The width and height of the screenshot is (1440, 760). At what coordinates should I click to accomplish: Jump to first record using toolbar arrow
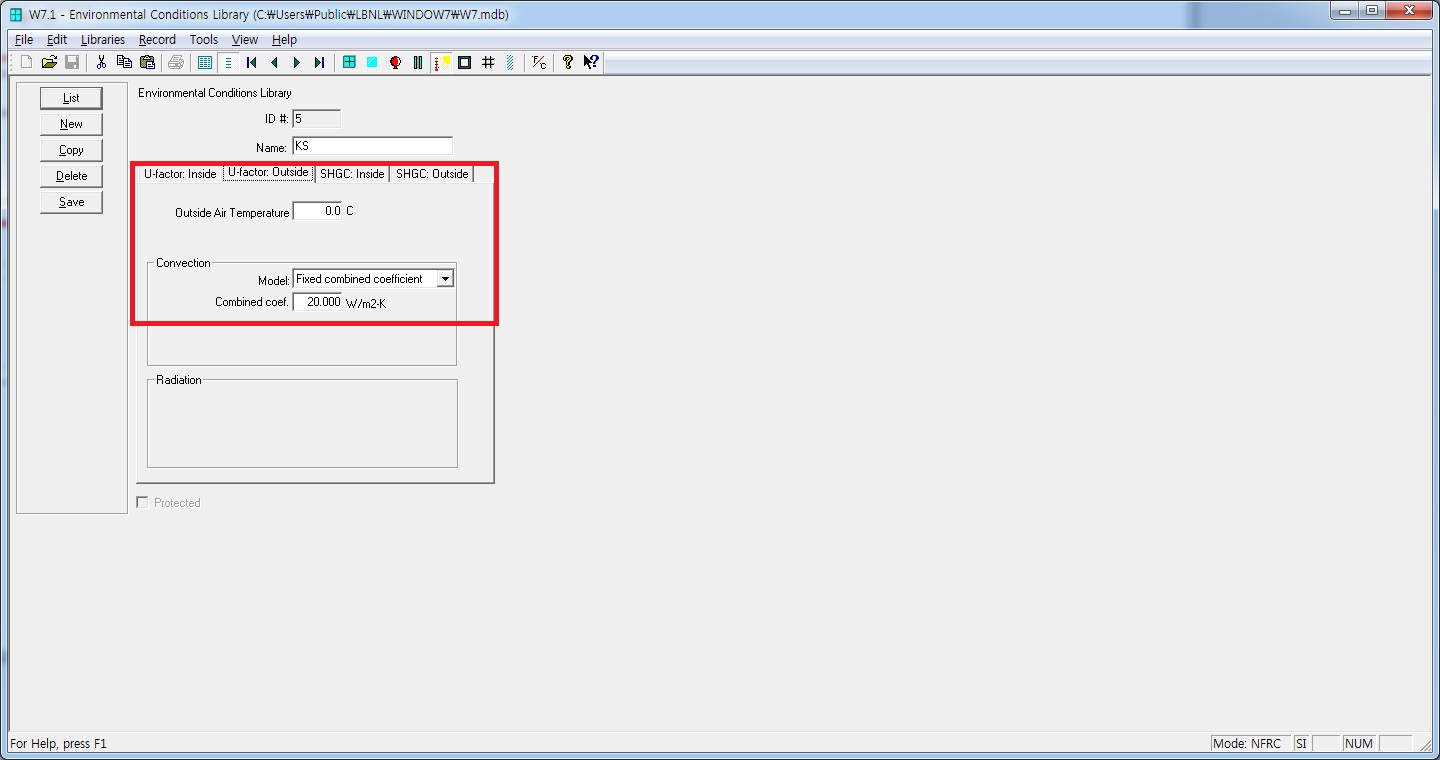[x=251, y=63]
